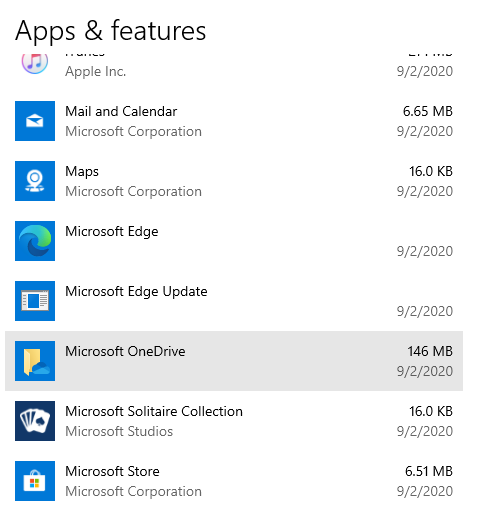The image size is (478, 516).
Task: Select the Maps app name
Action: click(x=82, y=172)
